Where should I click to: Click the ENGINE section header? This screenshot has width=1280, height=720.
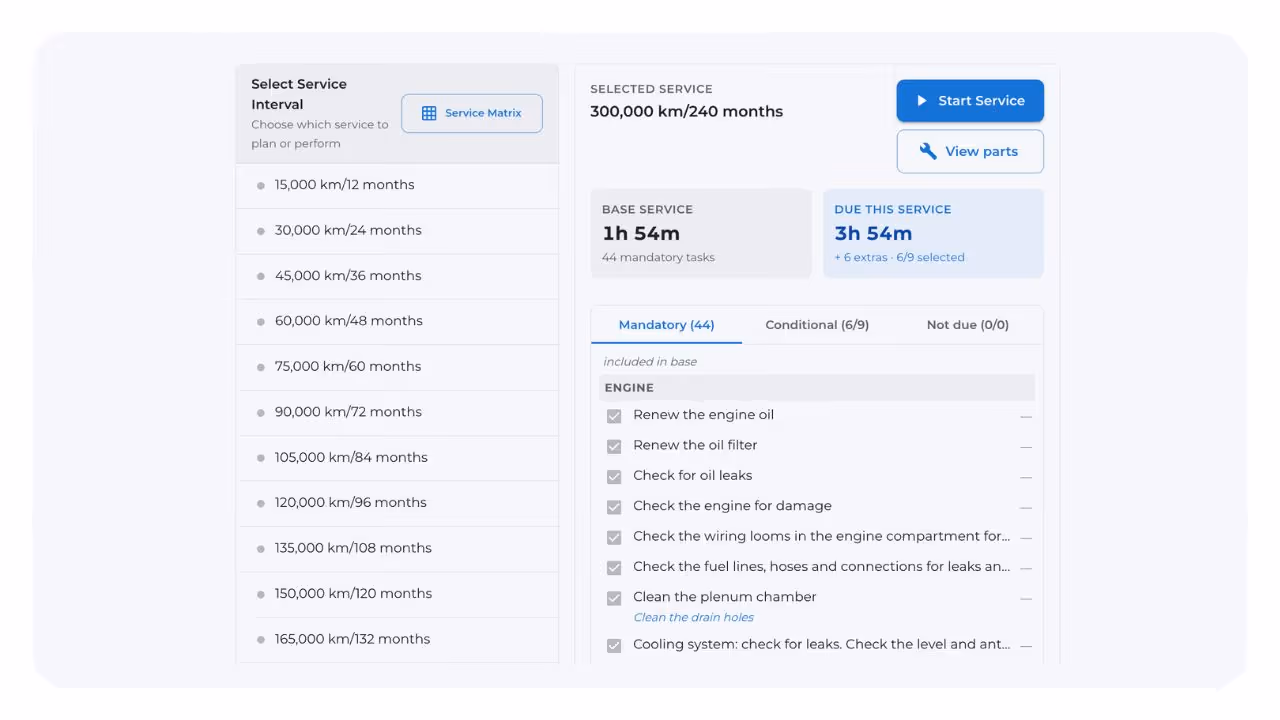tap(817, 388)
